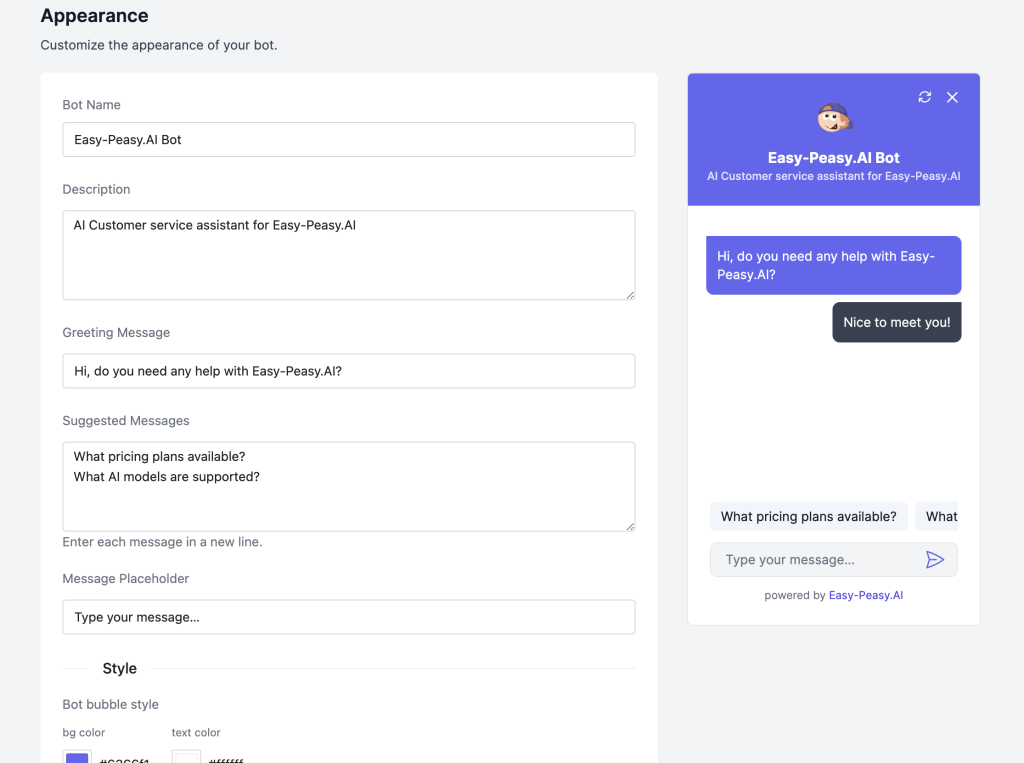Click the bot greeting bubble in preview
1024x763 pixels.
[833, 265]
